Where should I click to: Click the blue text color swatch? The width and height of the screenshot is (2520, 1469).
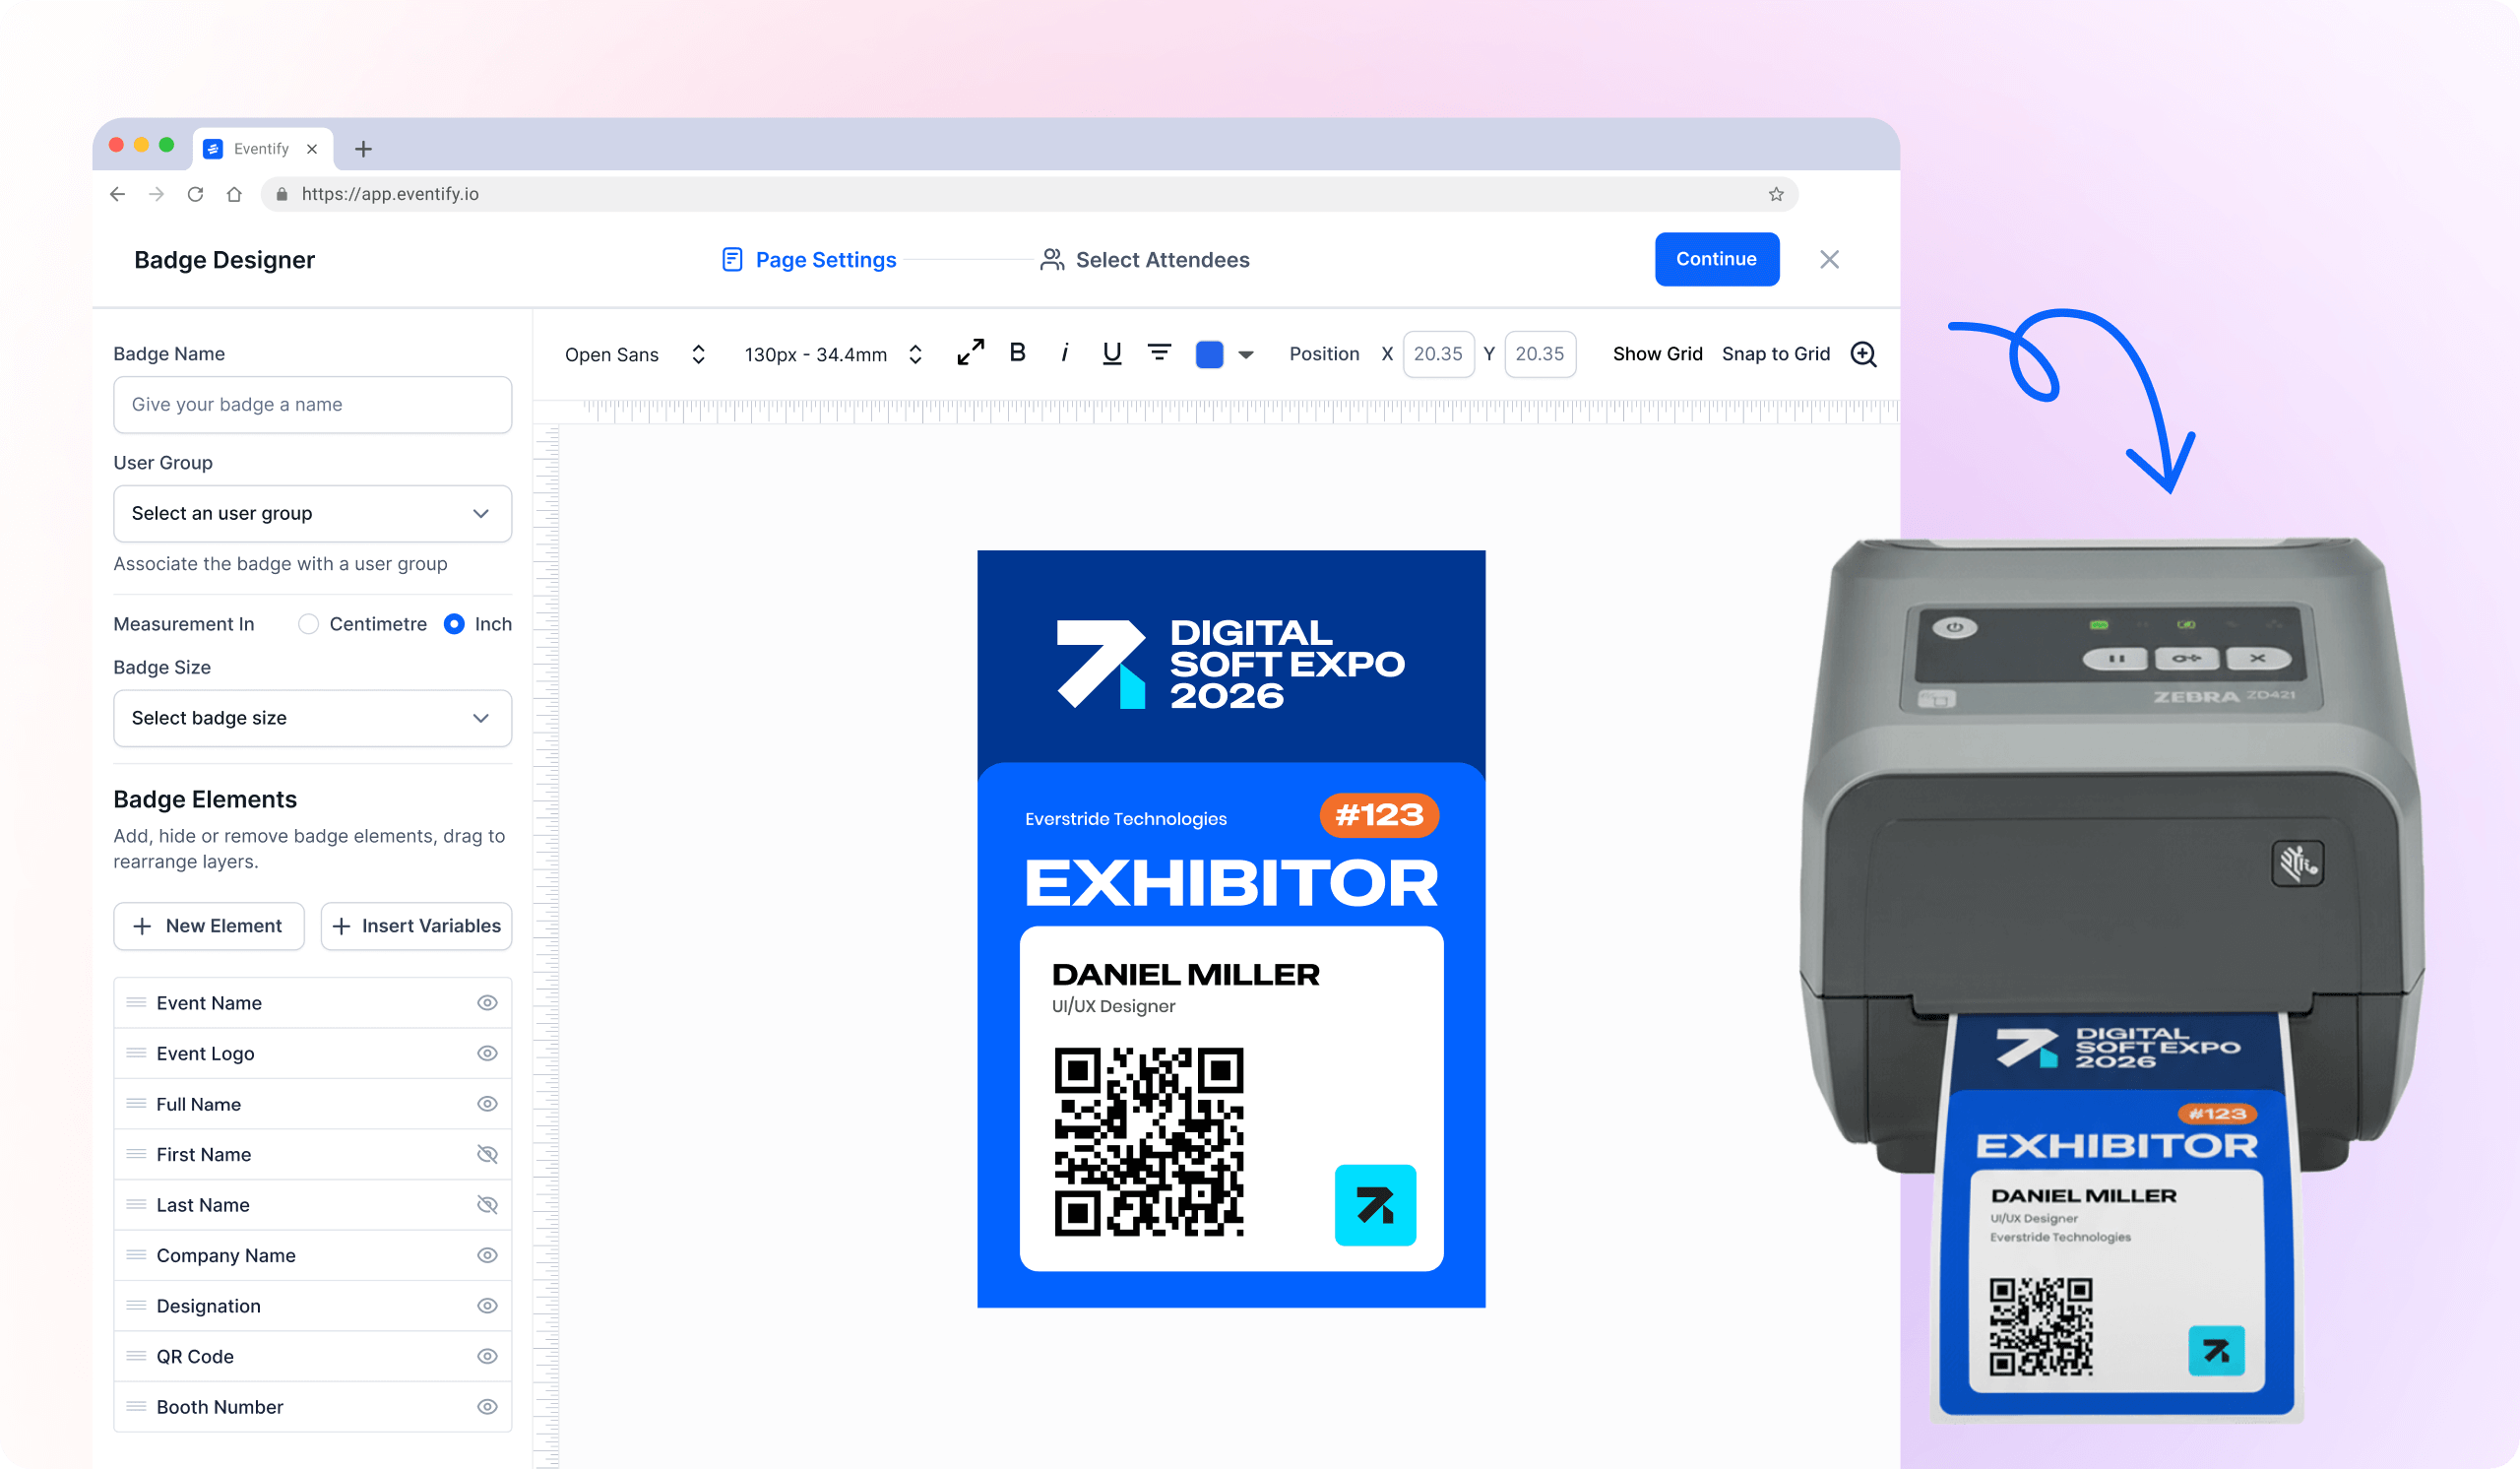pos(1209,354)
